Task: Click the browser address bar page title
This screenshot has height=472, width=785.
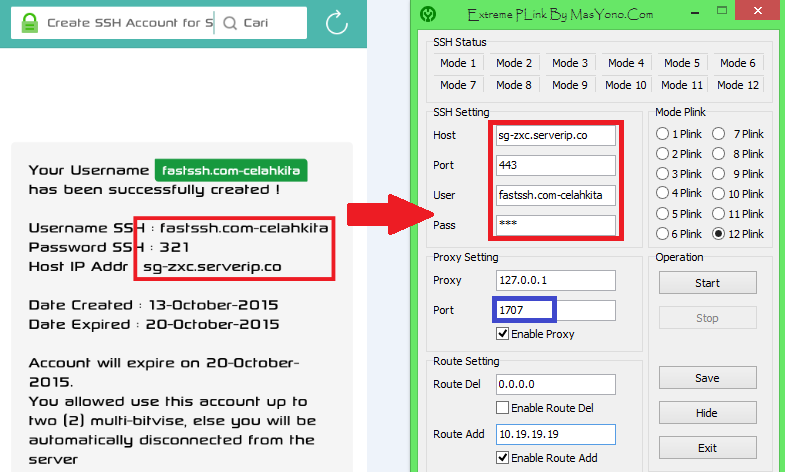Action: pos(129,23)
